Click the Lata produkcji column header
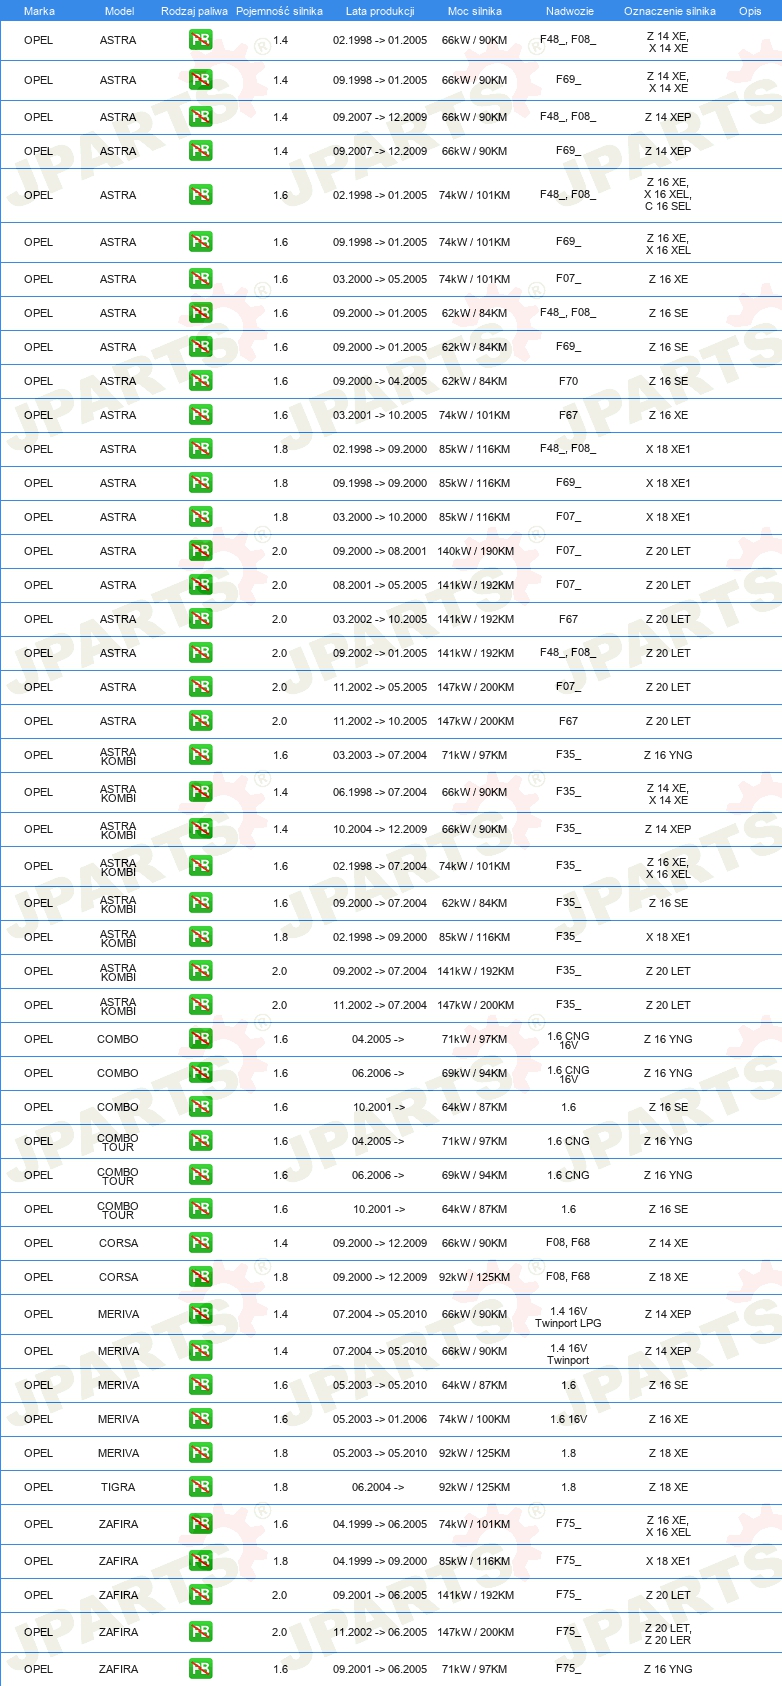This screenshot has width=782, height=1686. 380,11
